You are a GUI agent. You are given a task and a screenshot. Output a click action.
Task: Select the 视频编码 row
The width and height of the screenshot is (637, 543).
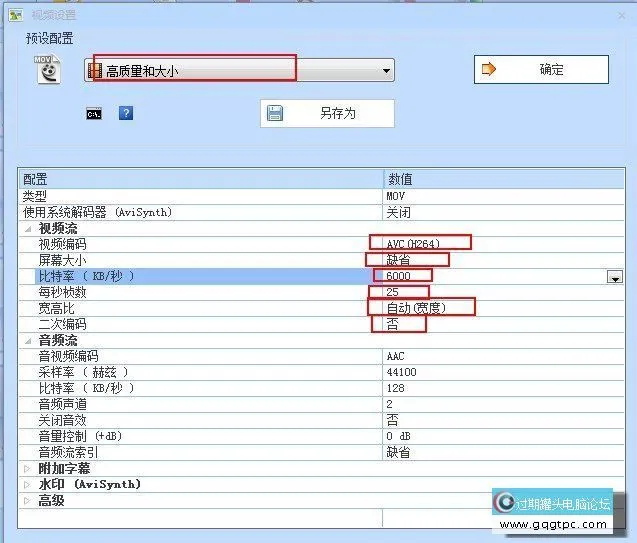[321, 244]
